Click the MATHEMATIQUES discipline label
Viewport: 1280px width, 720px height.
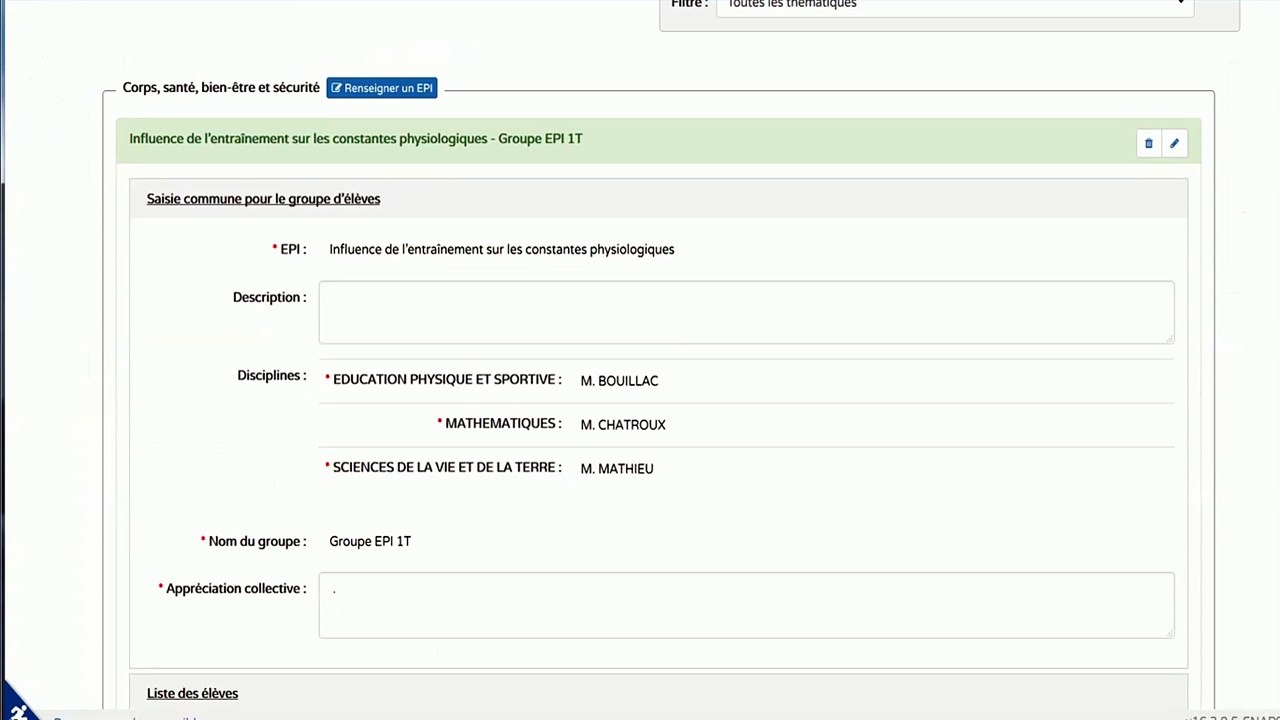tap(503, 424)
